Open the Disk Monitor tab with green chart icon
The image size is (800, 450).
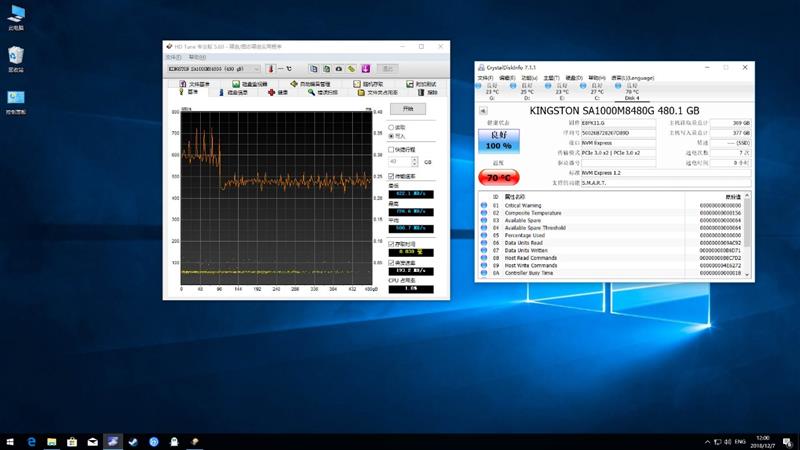pos(250,84)
